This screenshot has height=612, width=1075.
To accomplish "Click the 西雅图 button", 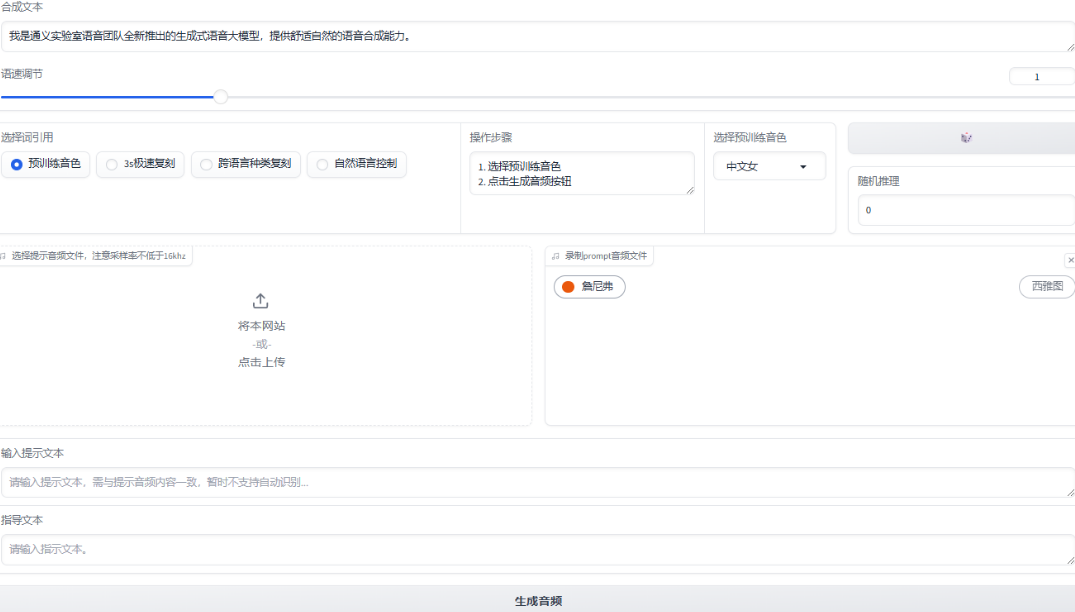I will pos(1046,287).
